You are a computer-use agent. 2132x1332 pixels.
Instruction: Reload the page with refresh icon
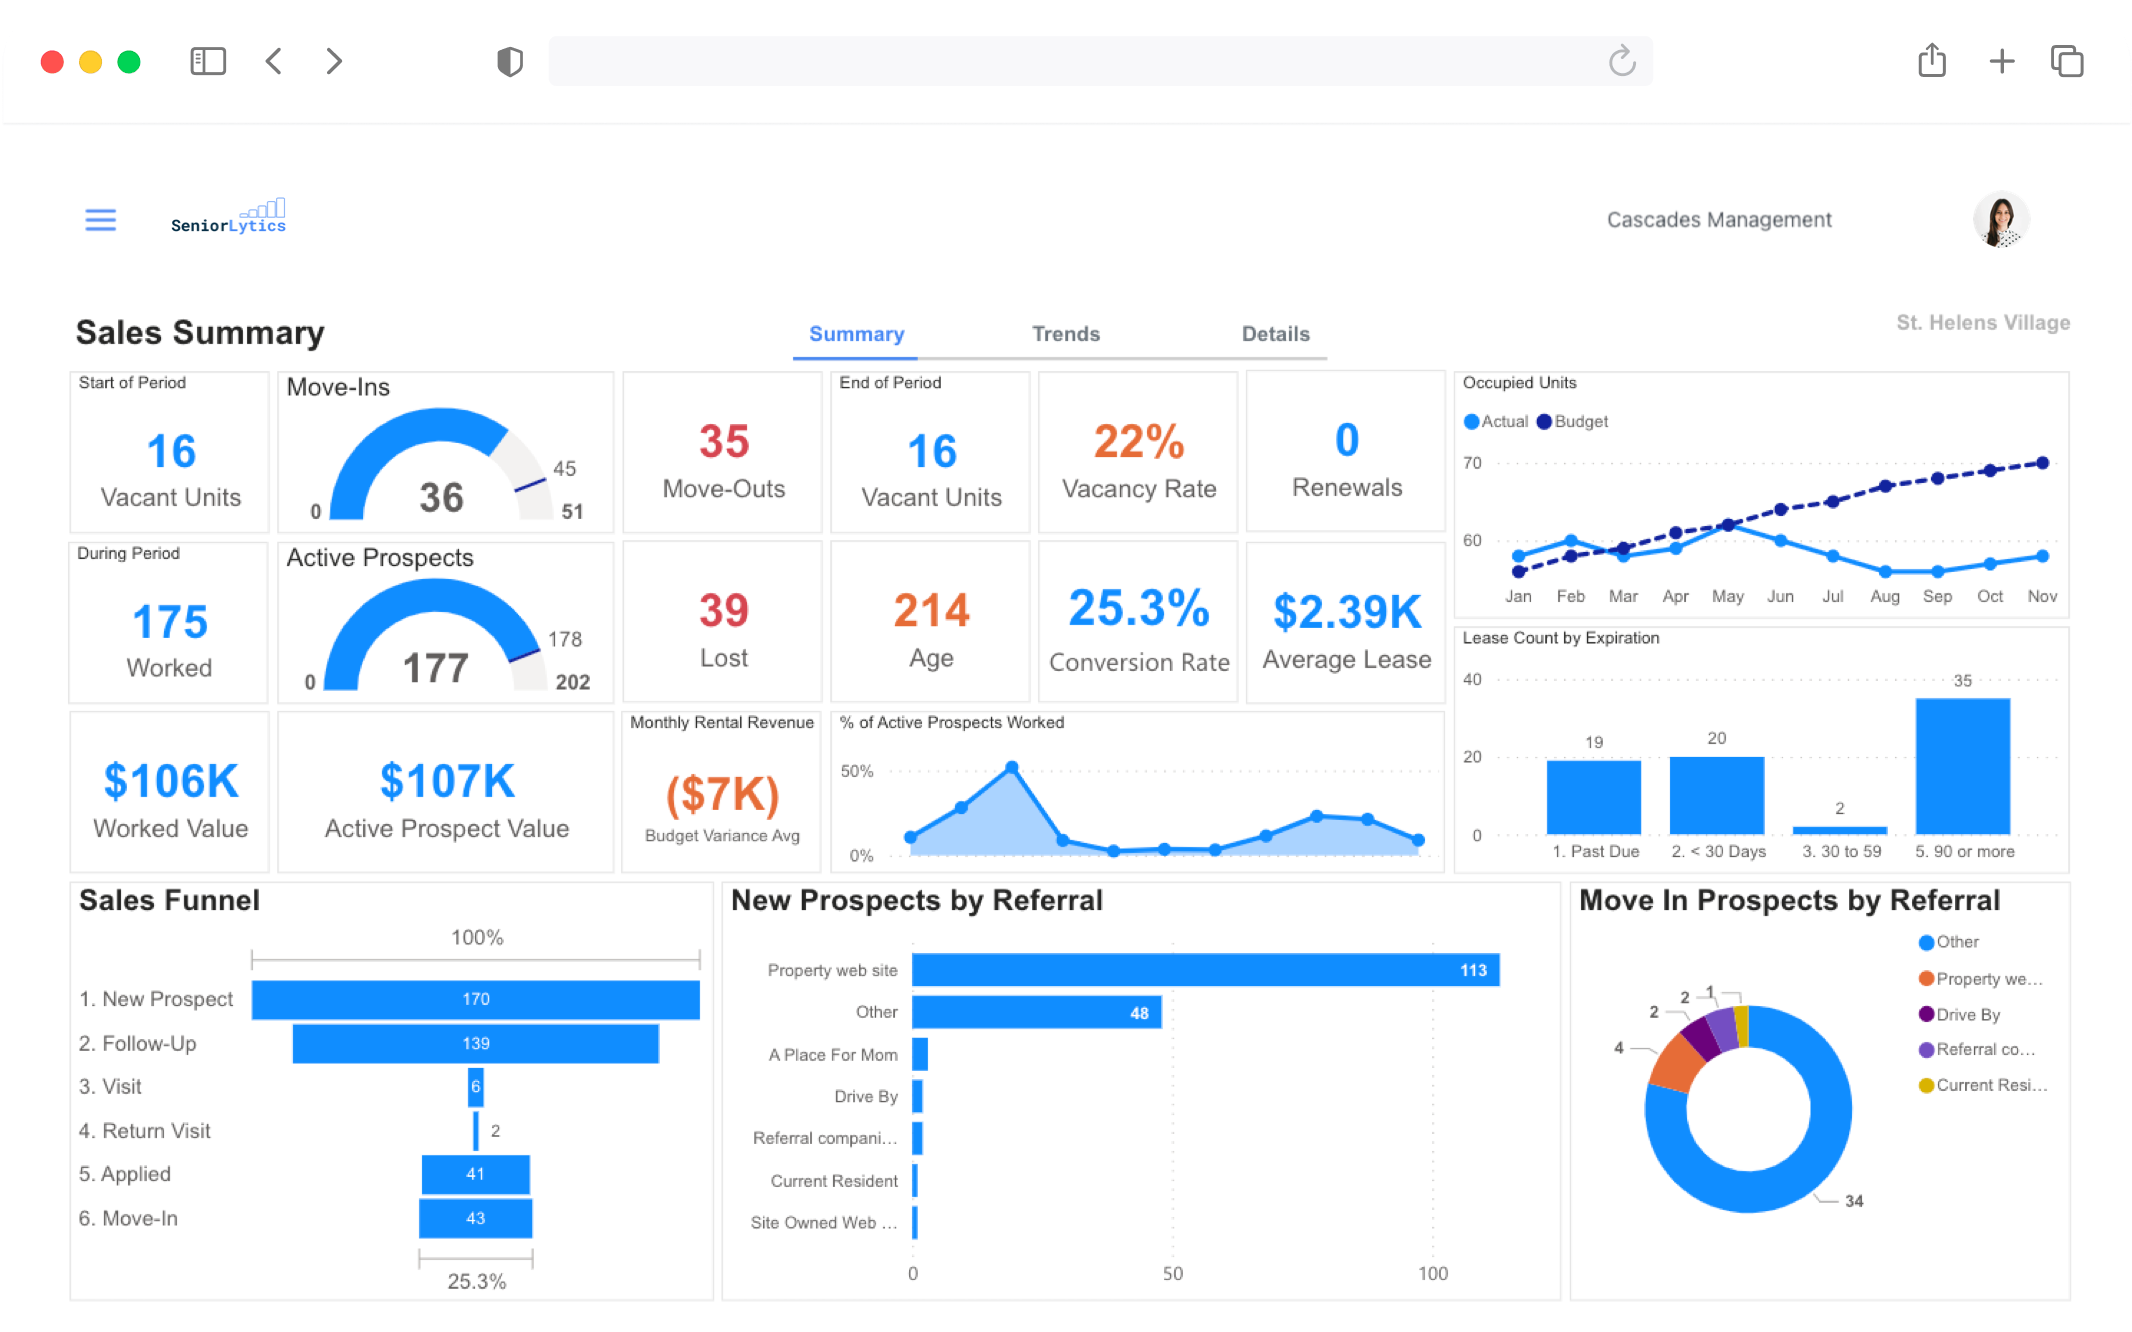coord(1621,62)
